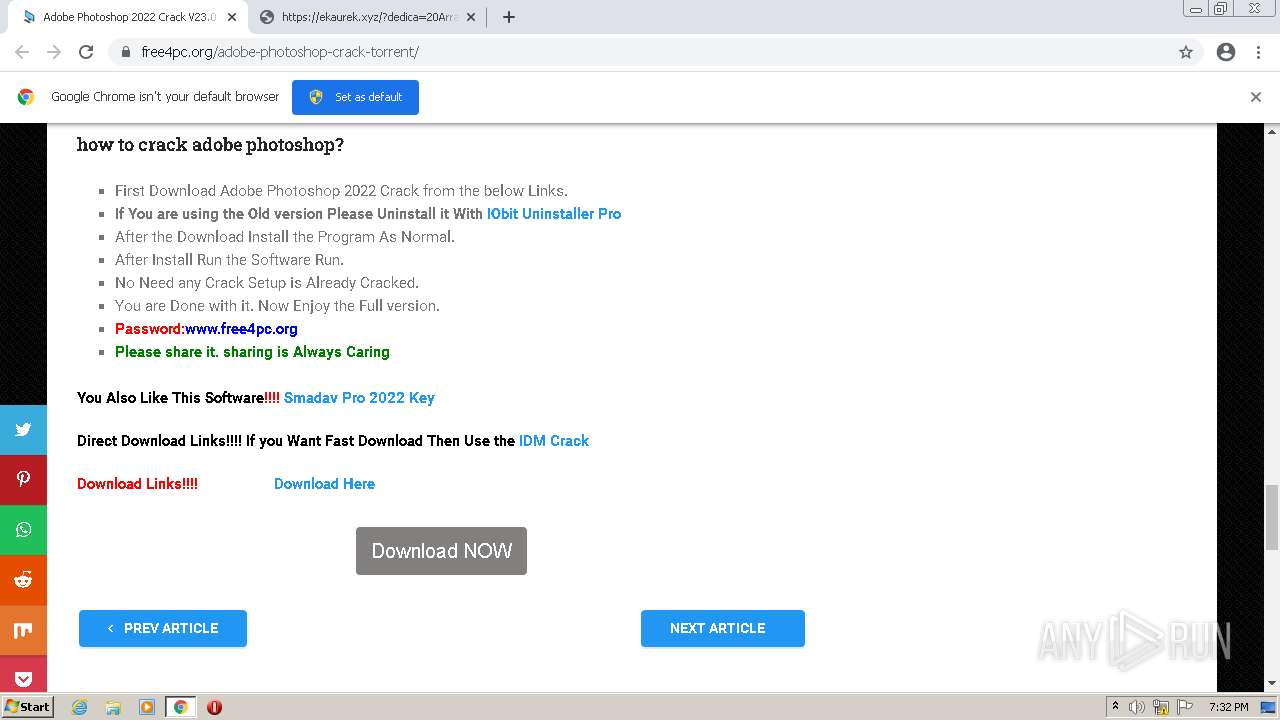Go to the PREV ARTICLE
The image size is (1280, 720).
click(x=163, y=628)
